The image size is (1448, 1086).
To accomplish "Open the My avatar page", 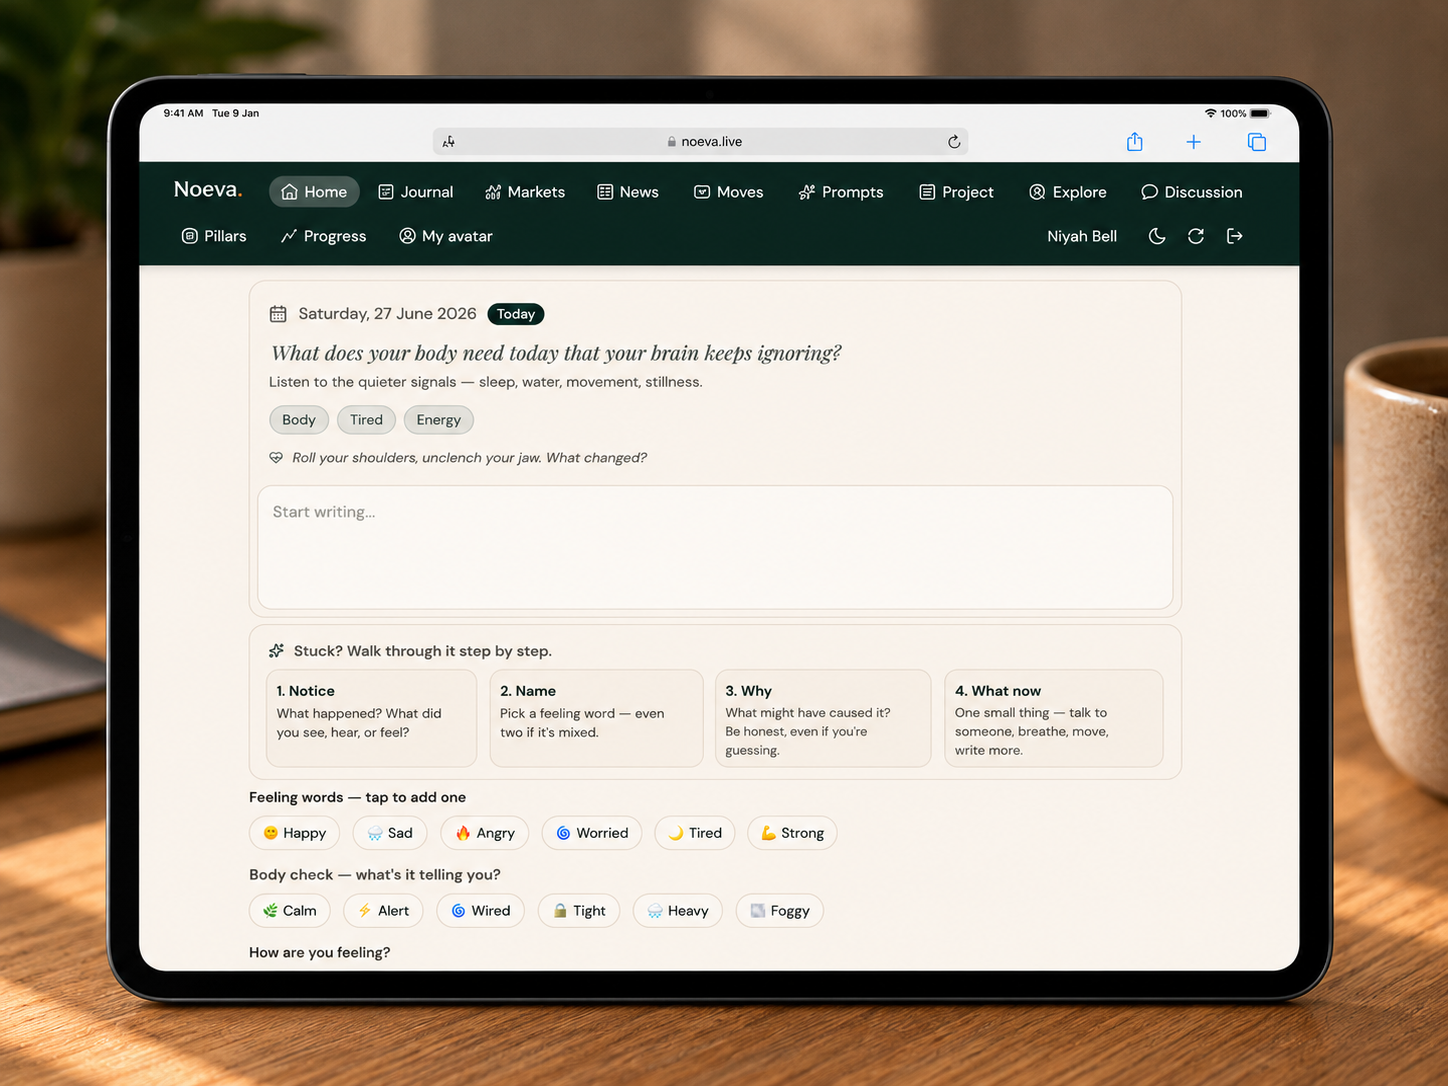I will click(446, 236).
